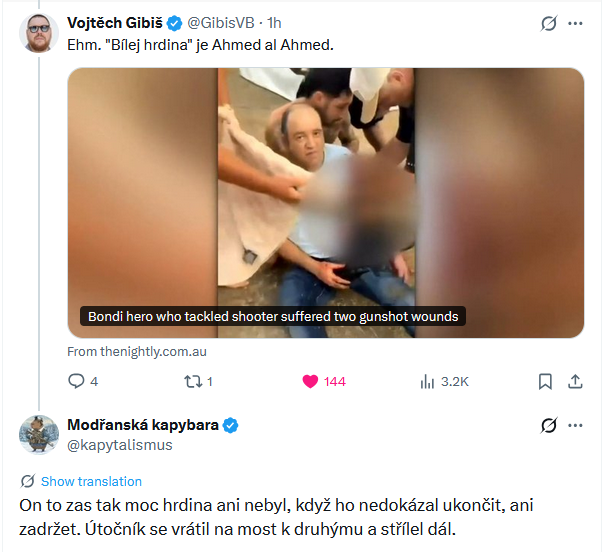603x552 pixels.
Task: Open Grok icon on Modřanská kapybara's reply
Action: click(x=548, y=425)
